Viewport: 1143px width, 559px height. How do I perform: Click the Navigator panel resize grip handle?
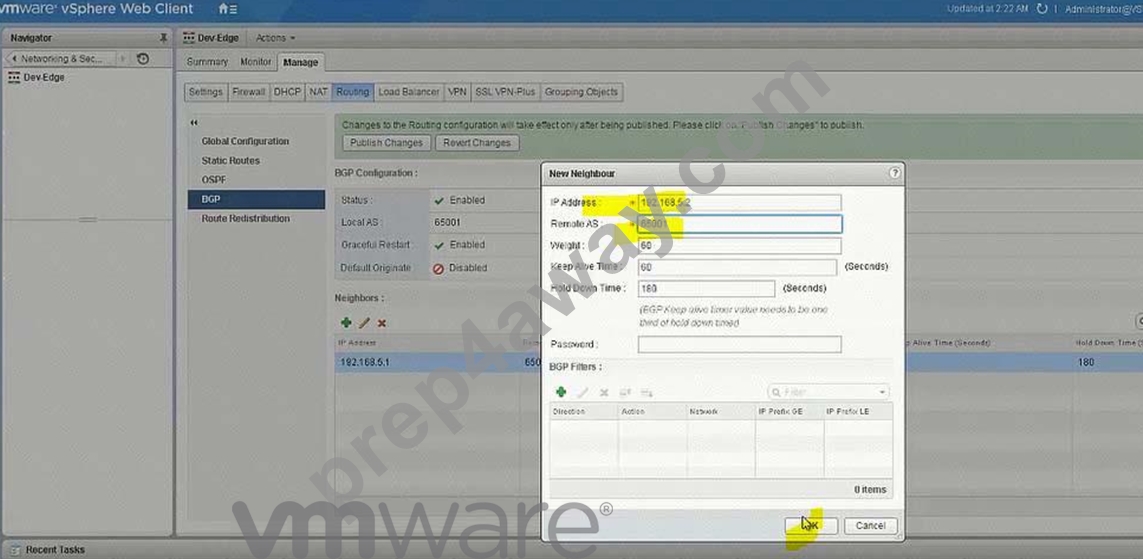(87, 219)
